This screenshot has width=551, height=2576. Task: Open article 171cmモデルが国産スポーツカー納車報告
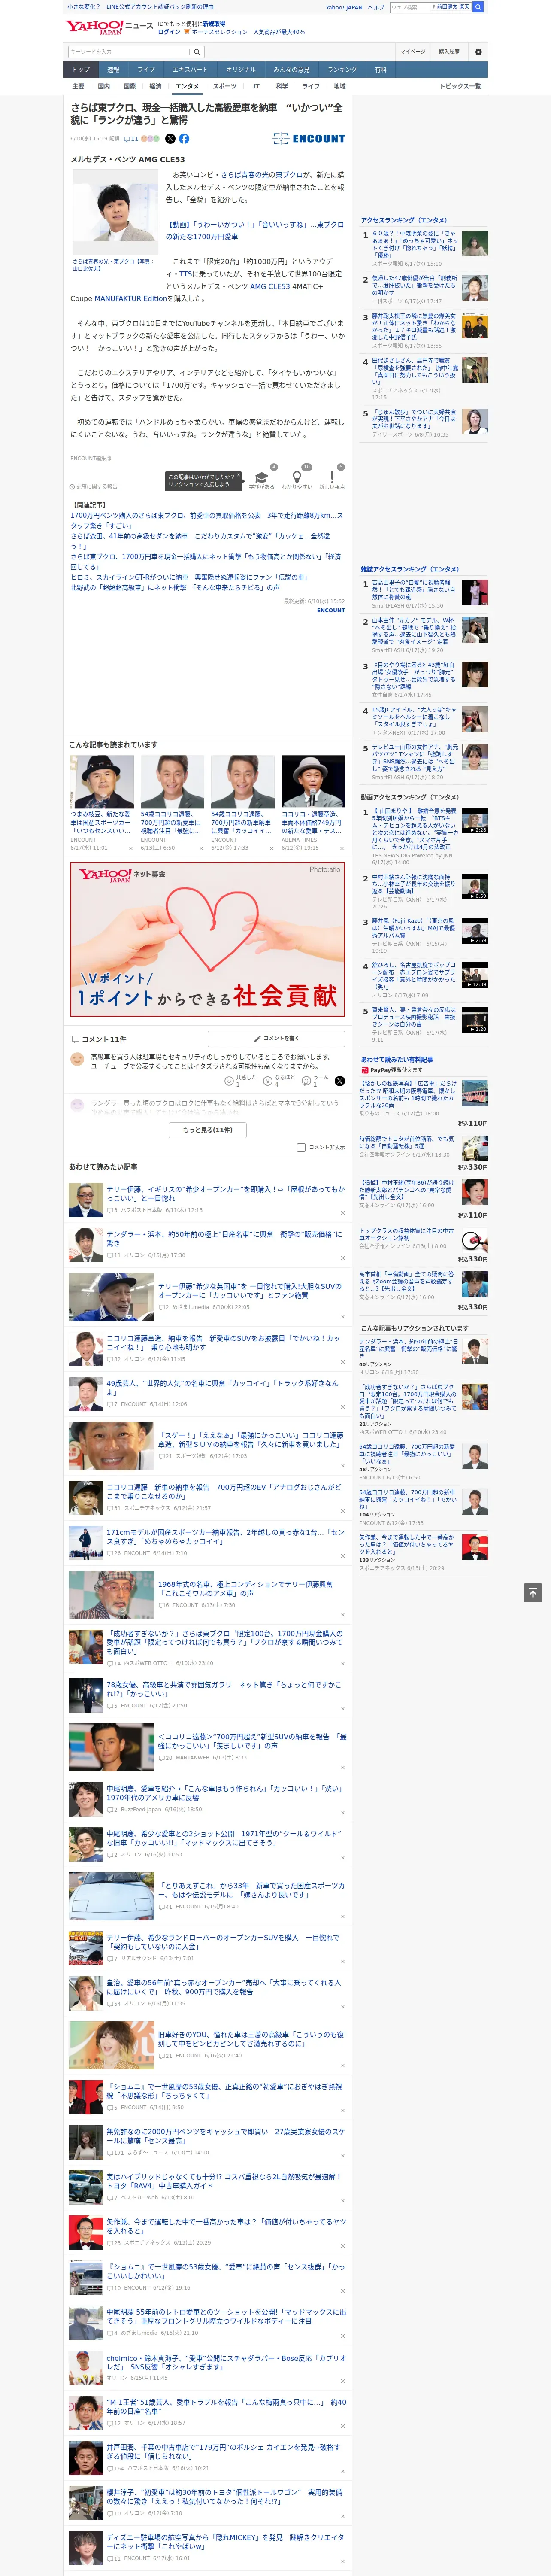pos(226,1537)
